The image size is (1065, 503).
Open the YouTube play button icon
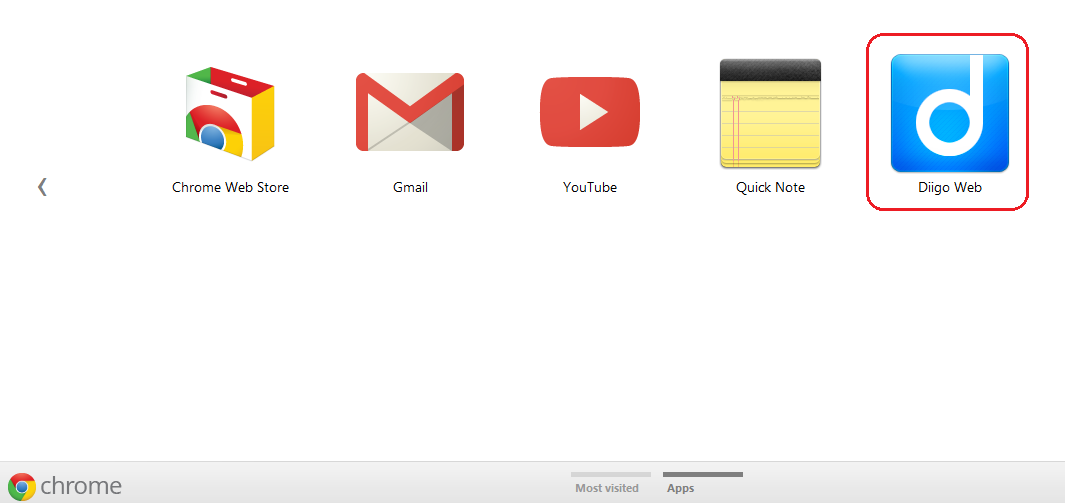pos(590,112)
